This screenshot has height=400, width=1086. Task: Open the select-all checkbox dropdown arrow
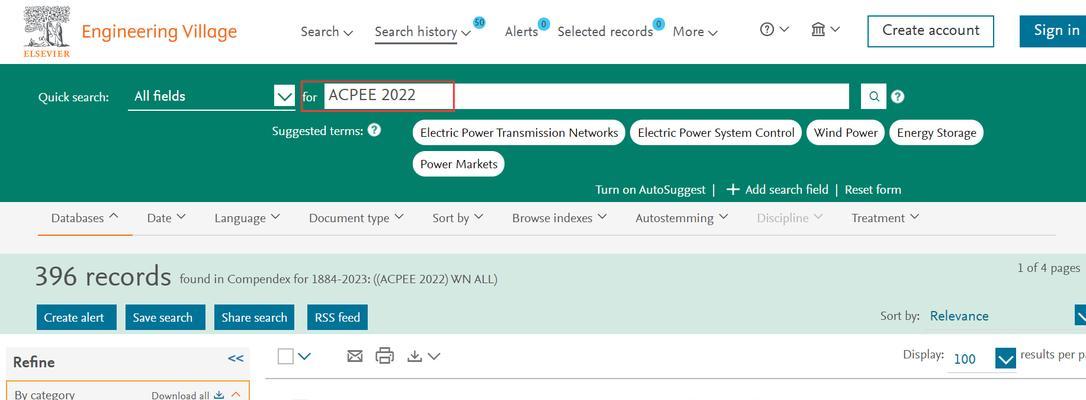[305, 357]
